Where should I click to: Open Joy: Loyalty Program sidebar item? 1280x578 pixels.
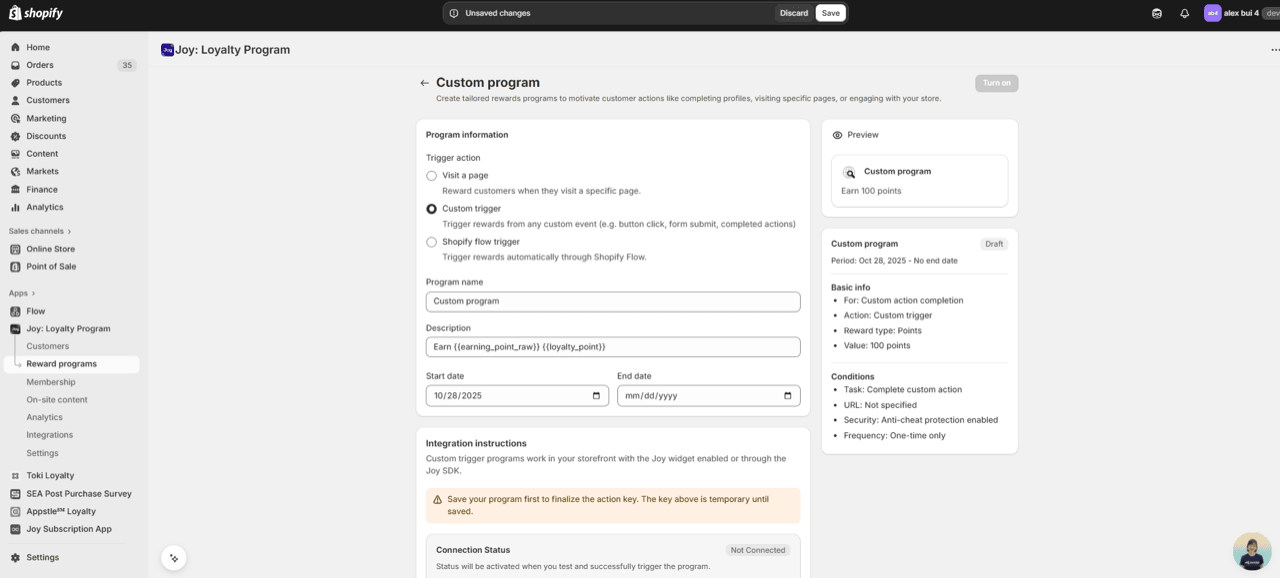pyautogui.click(x=70, y=329)
